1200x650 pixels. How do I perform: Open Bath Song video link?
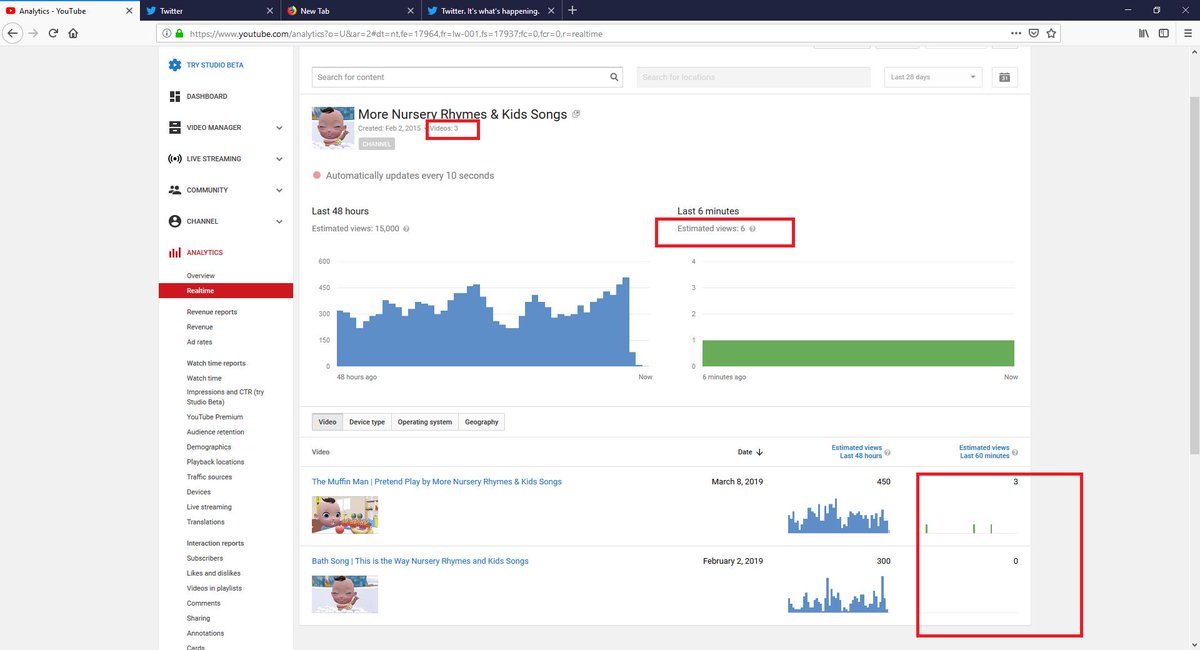420,561
